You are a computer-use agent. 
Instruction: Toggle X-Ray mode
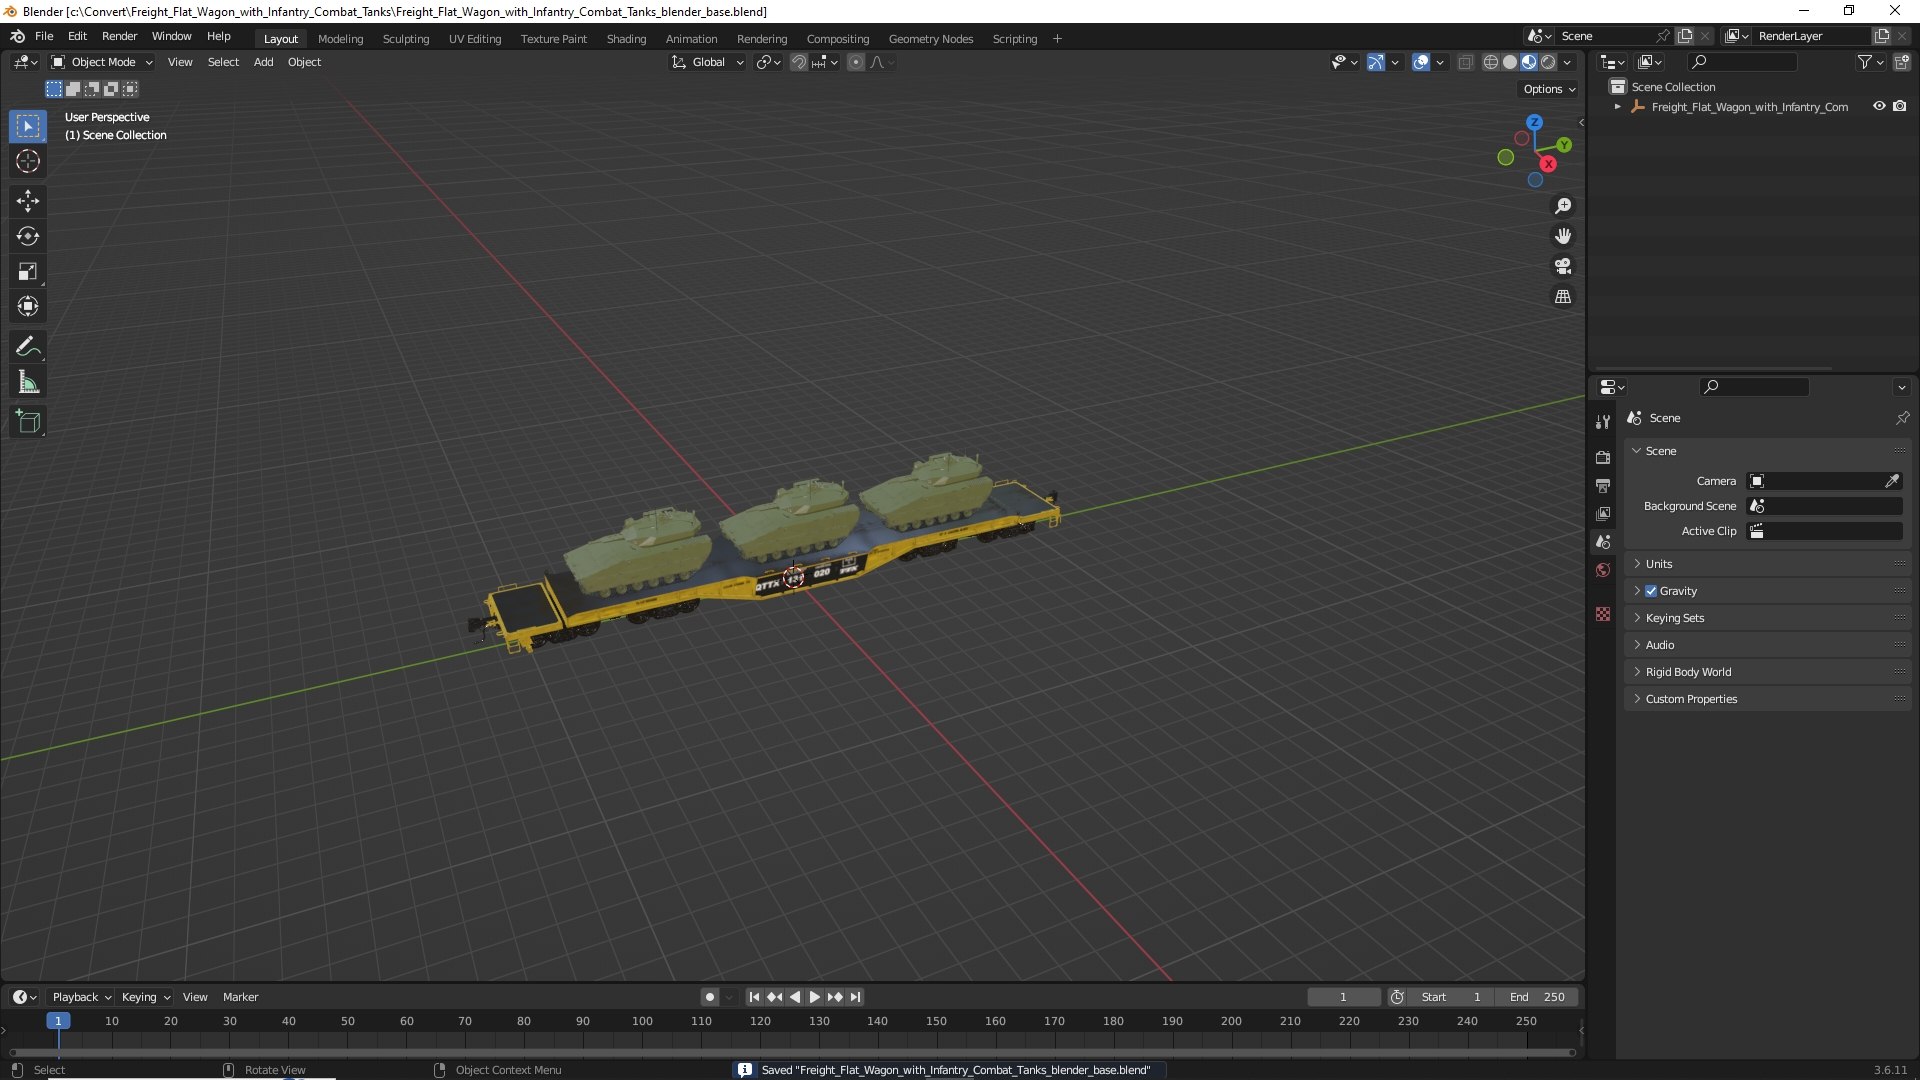(x=1465, y=62)
